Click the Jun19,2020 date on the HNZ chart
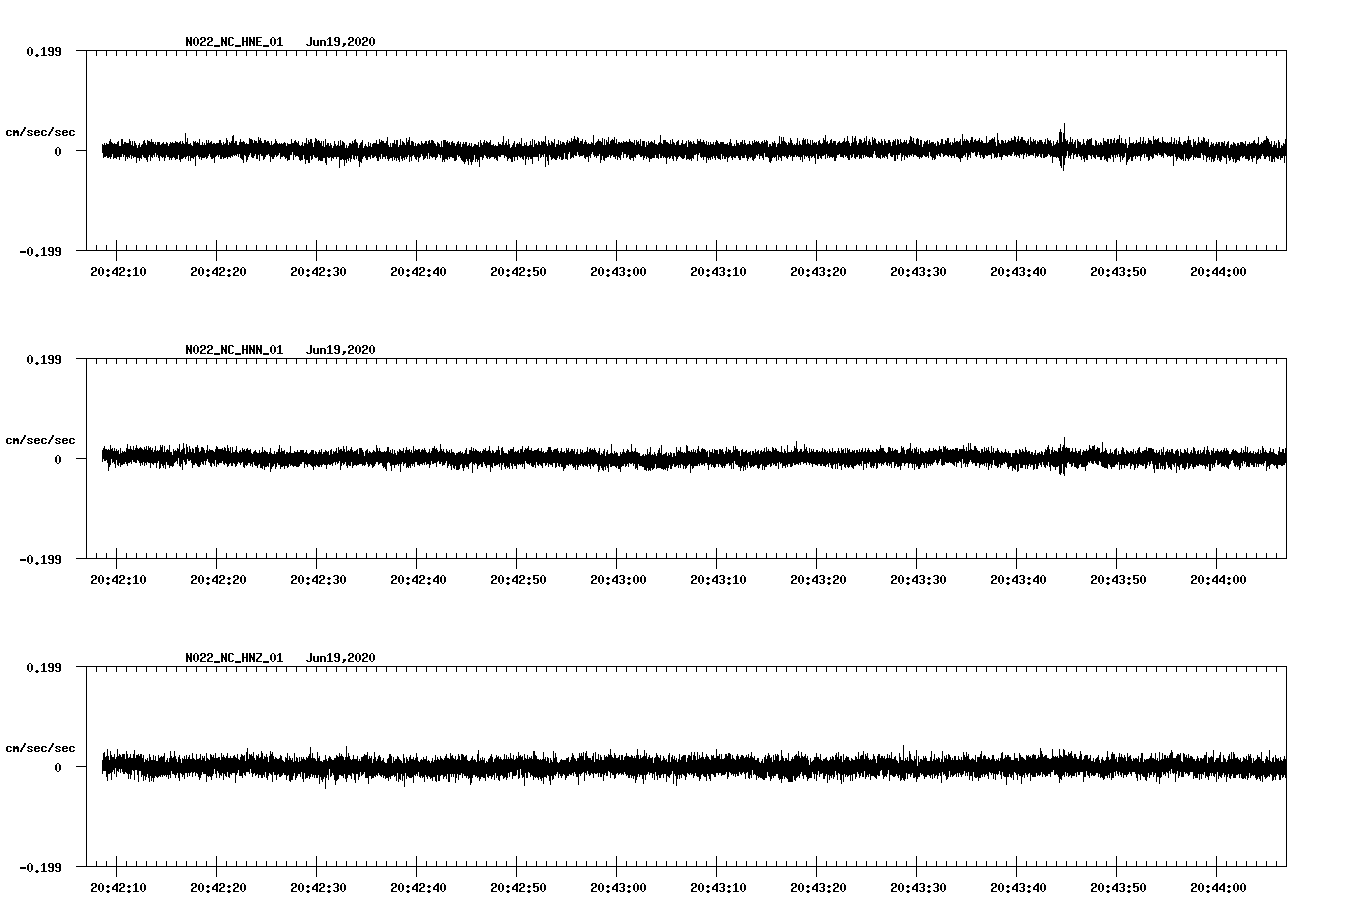The width and height of the screenshot is (1358, 924). pyautogui.click(x=341, y=658)
